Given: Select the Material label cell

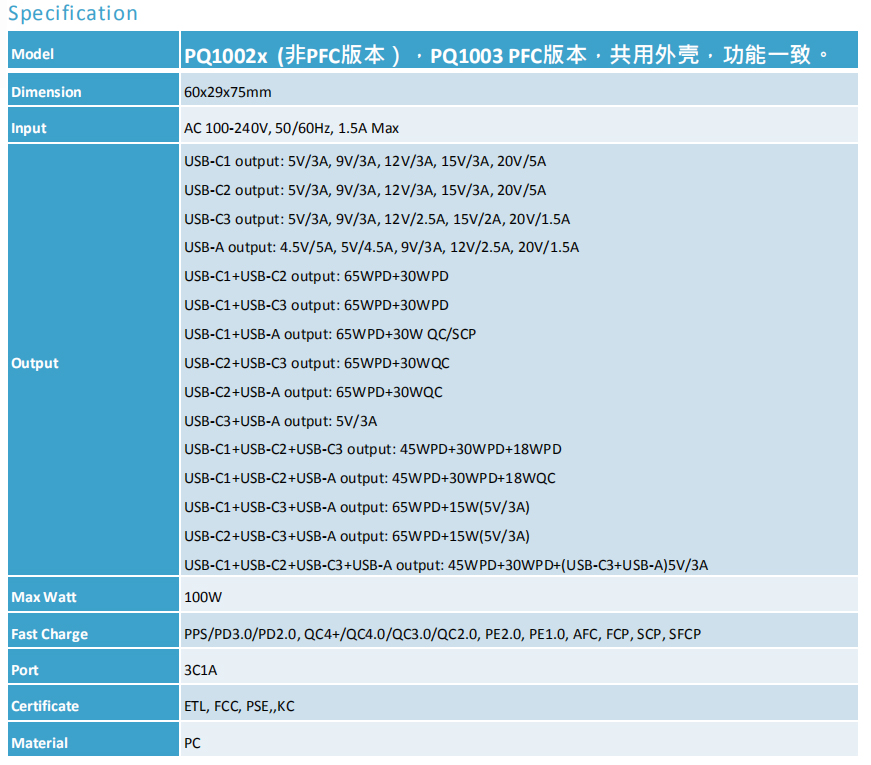Looking at the screenshot, I should coord(93,739).
